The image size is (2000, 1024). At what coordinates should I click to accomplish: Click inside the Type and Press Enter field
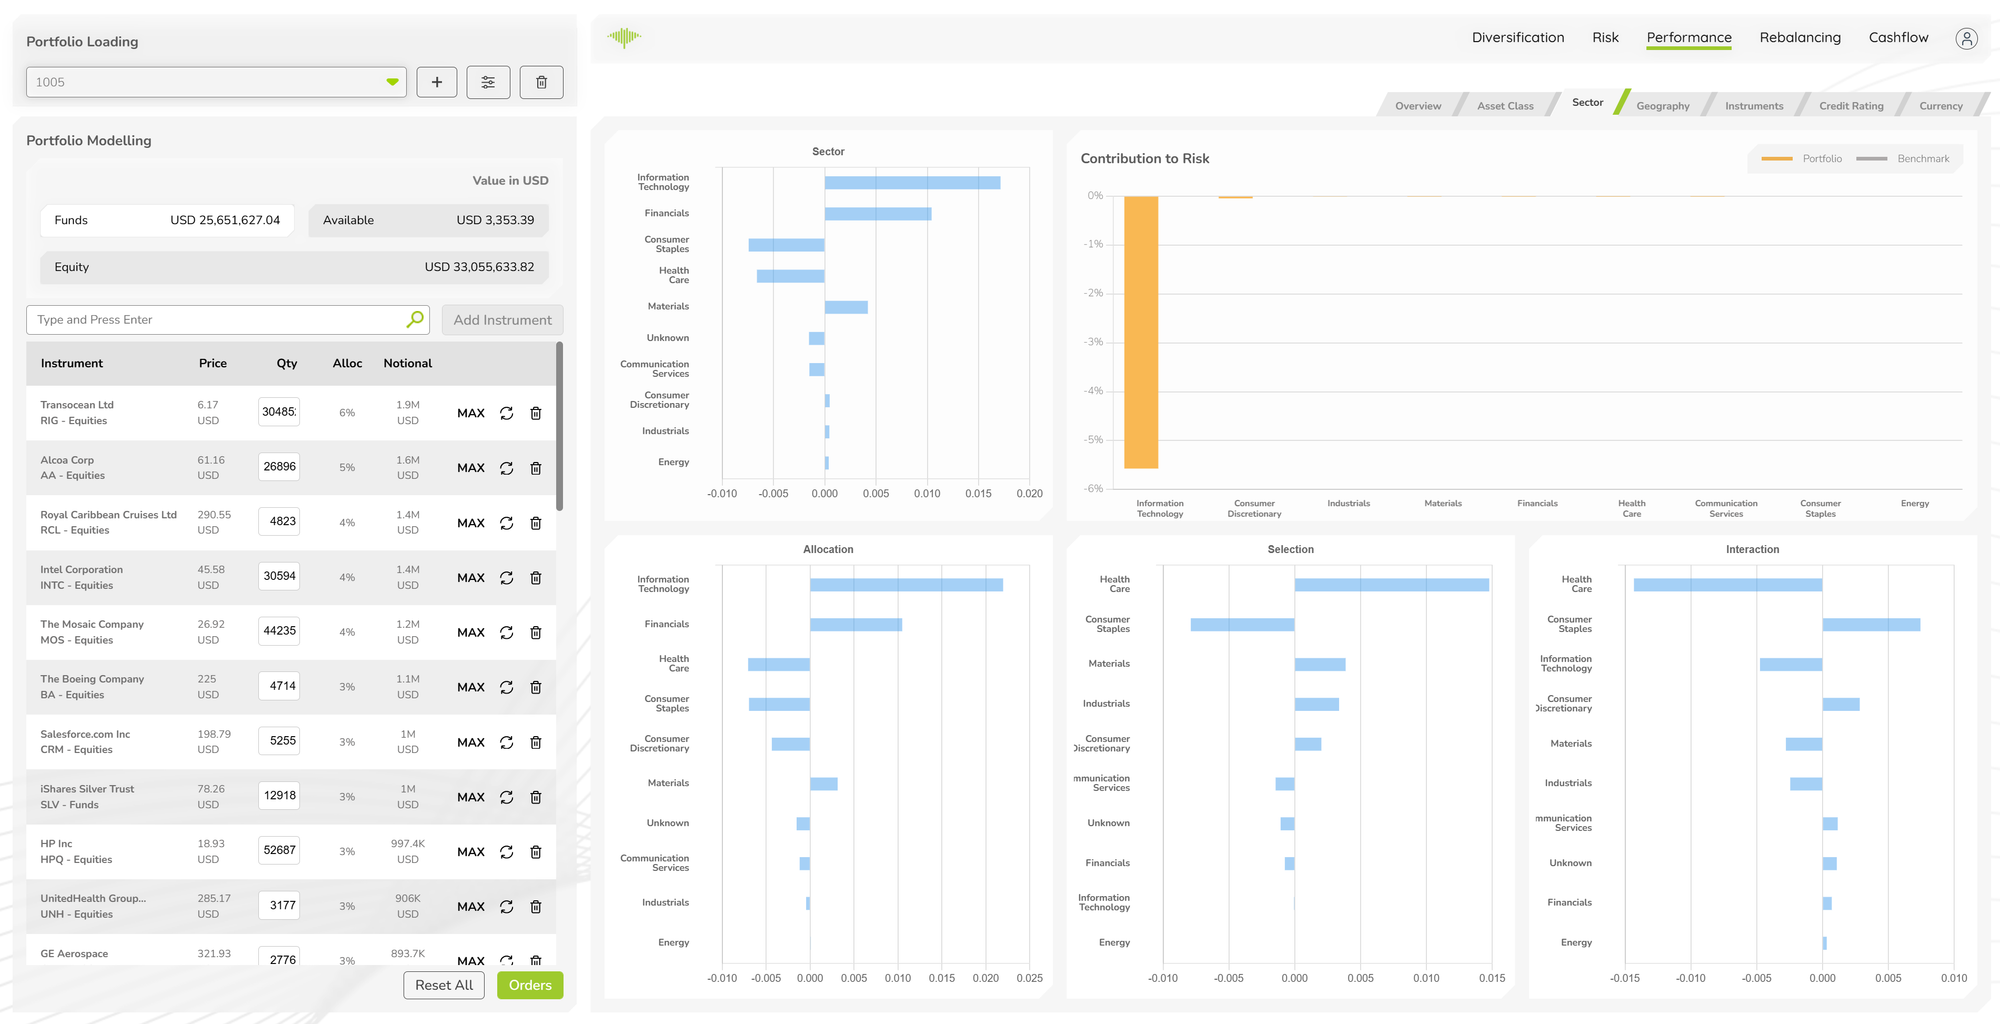200,319
